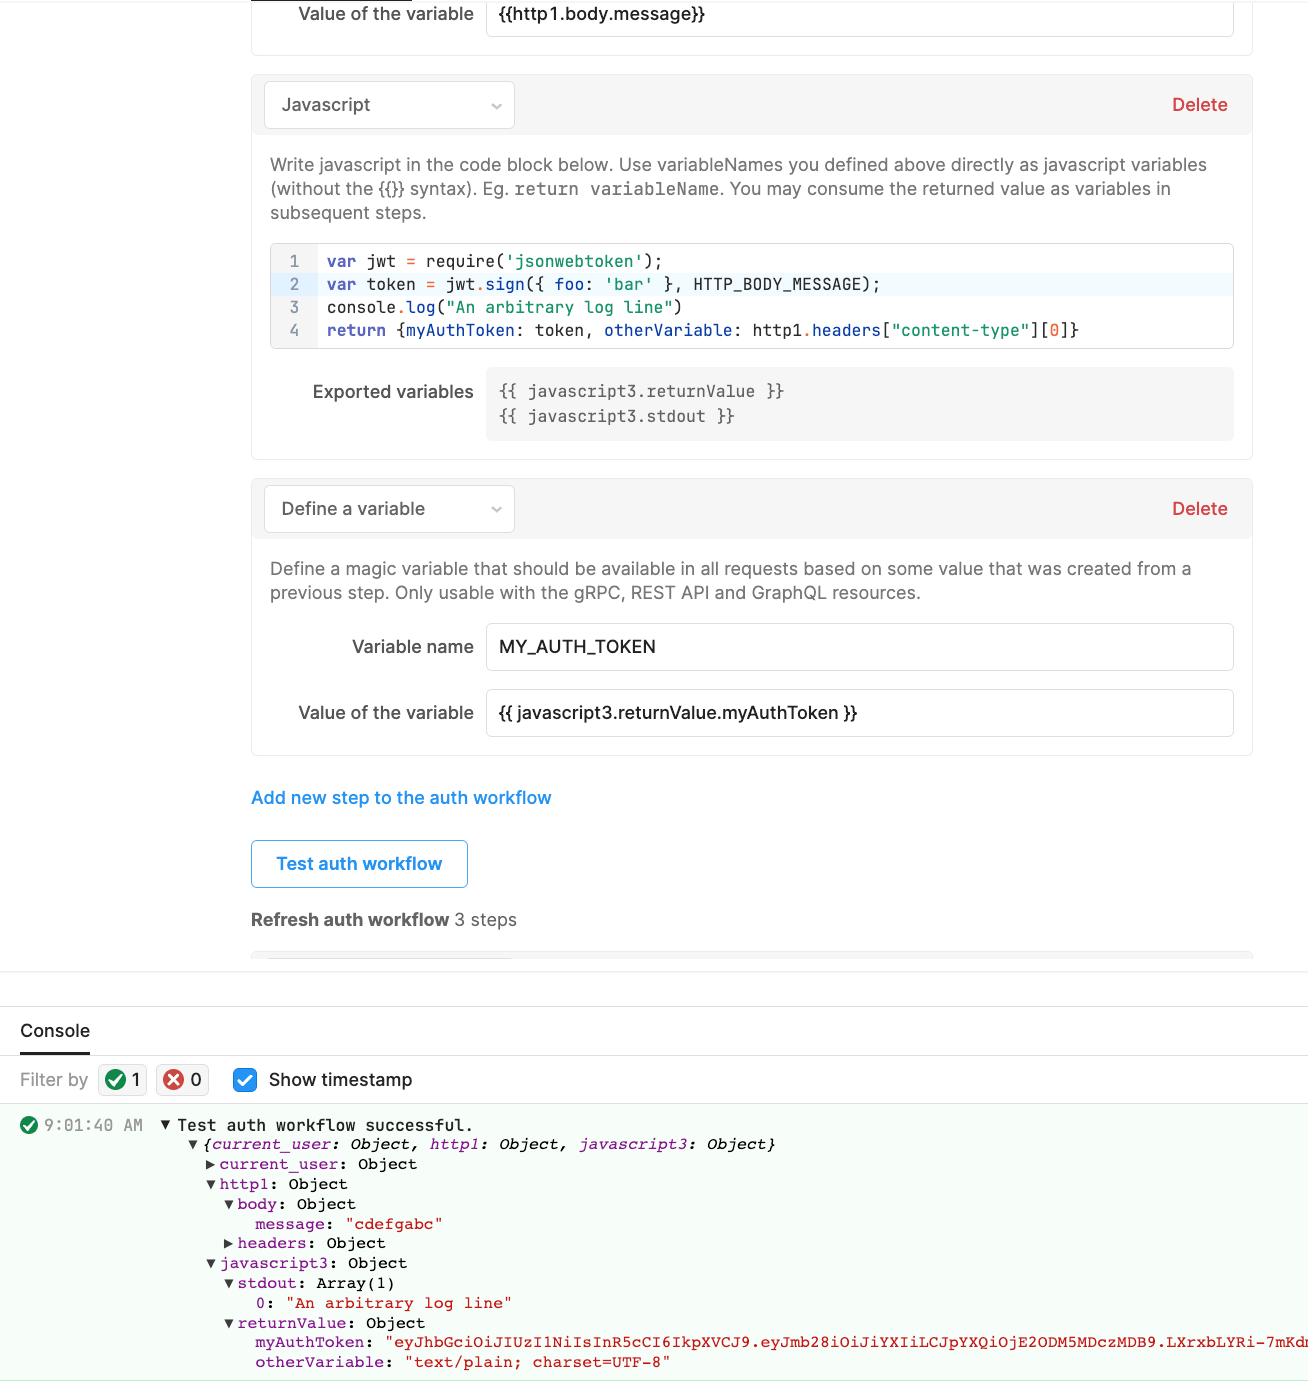Collapse the returnValue object node
This screenshot has width=1308, height=1390.
click(x=229, y=1324)
